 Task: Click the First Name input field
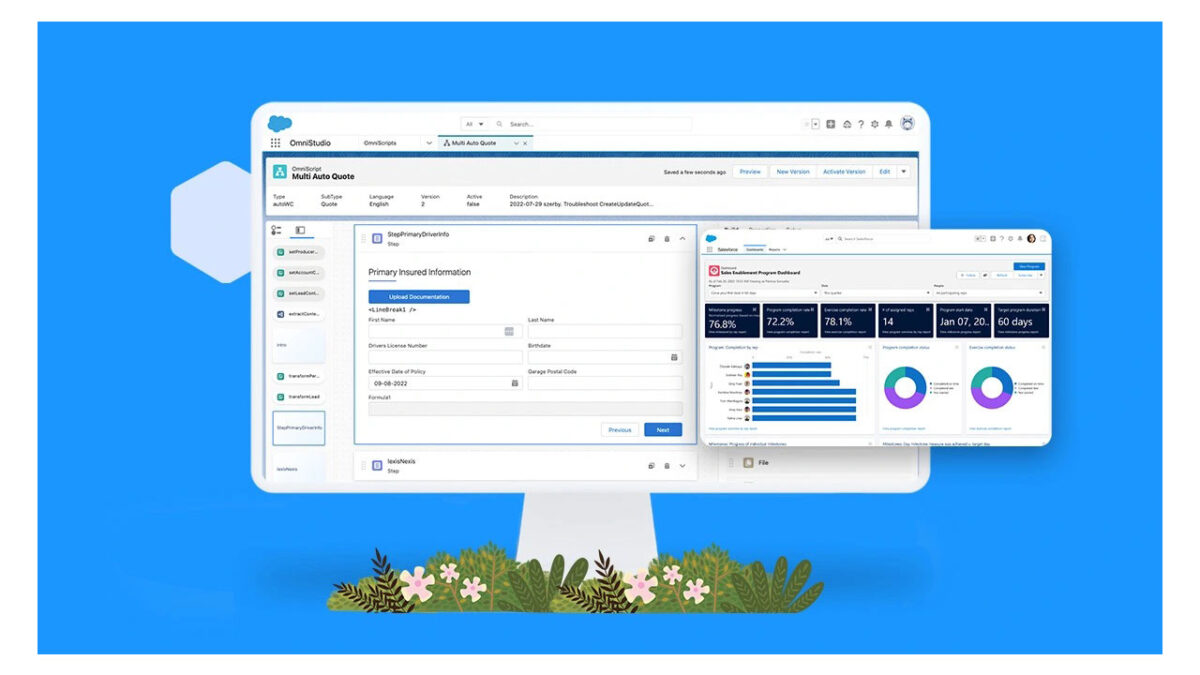pos(445,331)
